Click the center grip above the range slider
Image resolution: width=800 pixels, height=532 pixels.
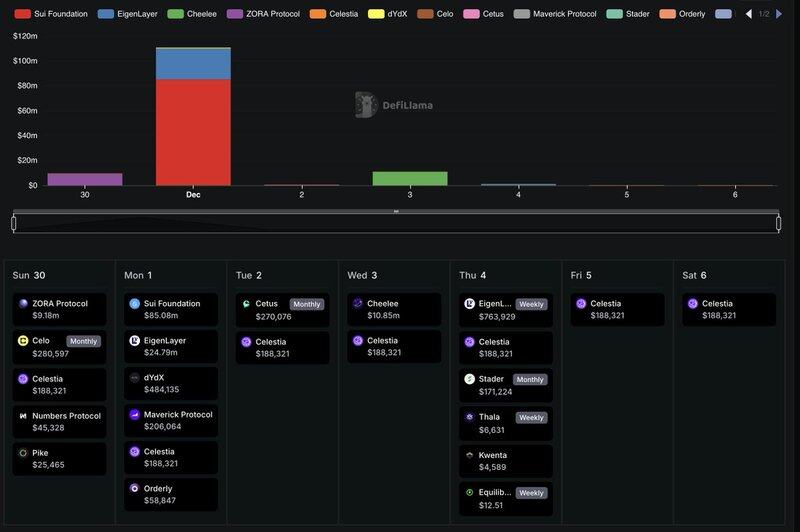396,212
